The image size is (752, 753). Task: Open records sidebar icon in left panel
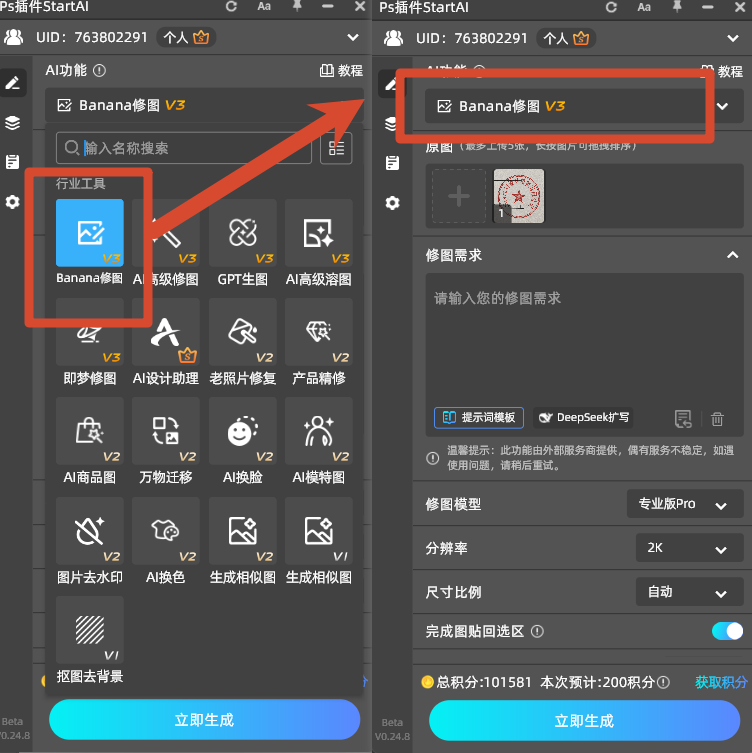pos(12,162)
